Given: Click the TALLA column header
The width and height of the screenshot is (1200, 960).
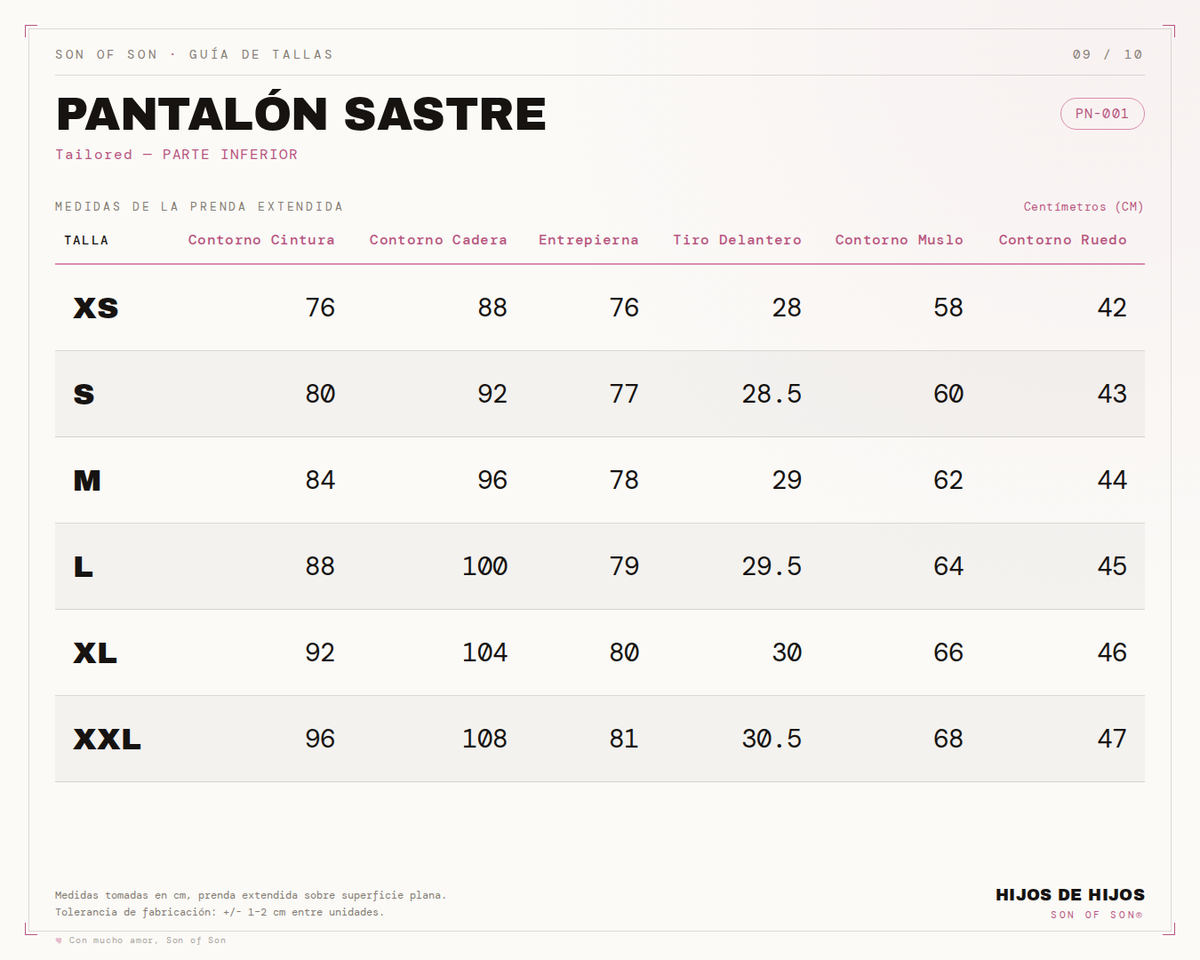Looking at the screenshot, I should point(87,240).
